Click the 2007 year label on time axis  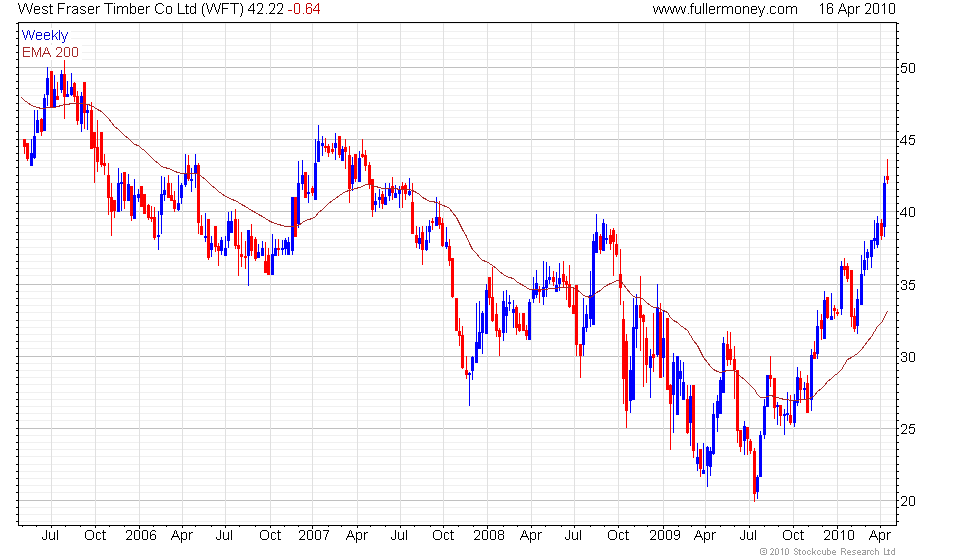[314, 536]
